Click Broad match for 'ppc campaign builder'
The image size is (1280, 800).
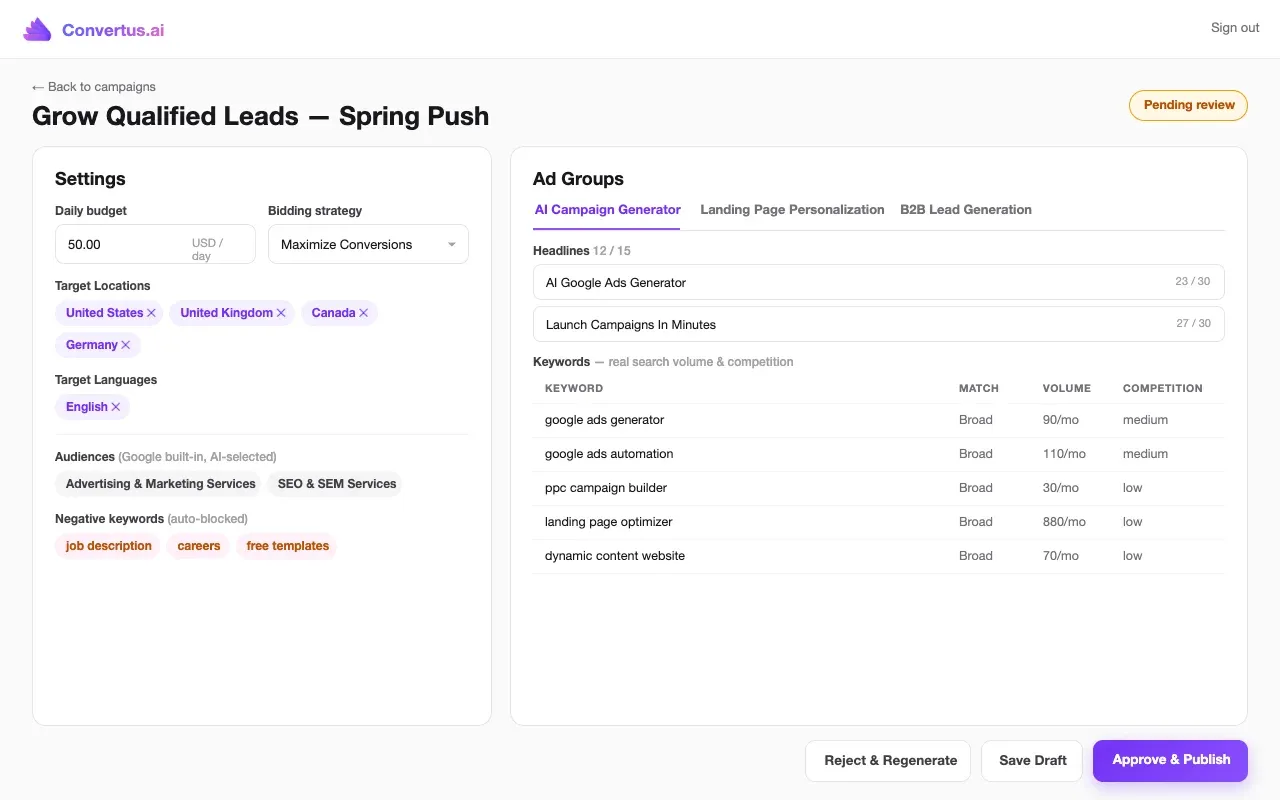coord(976,488)
